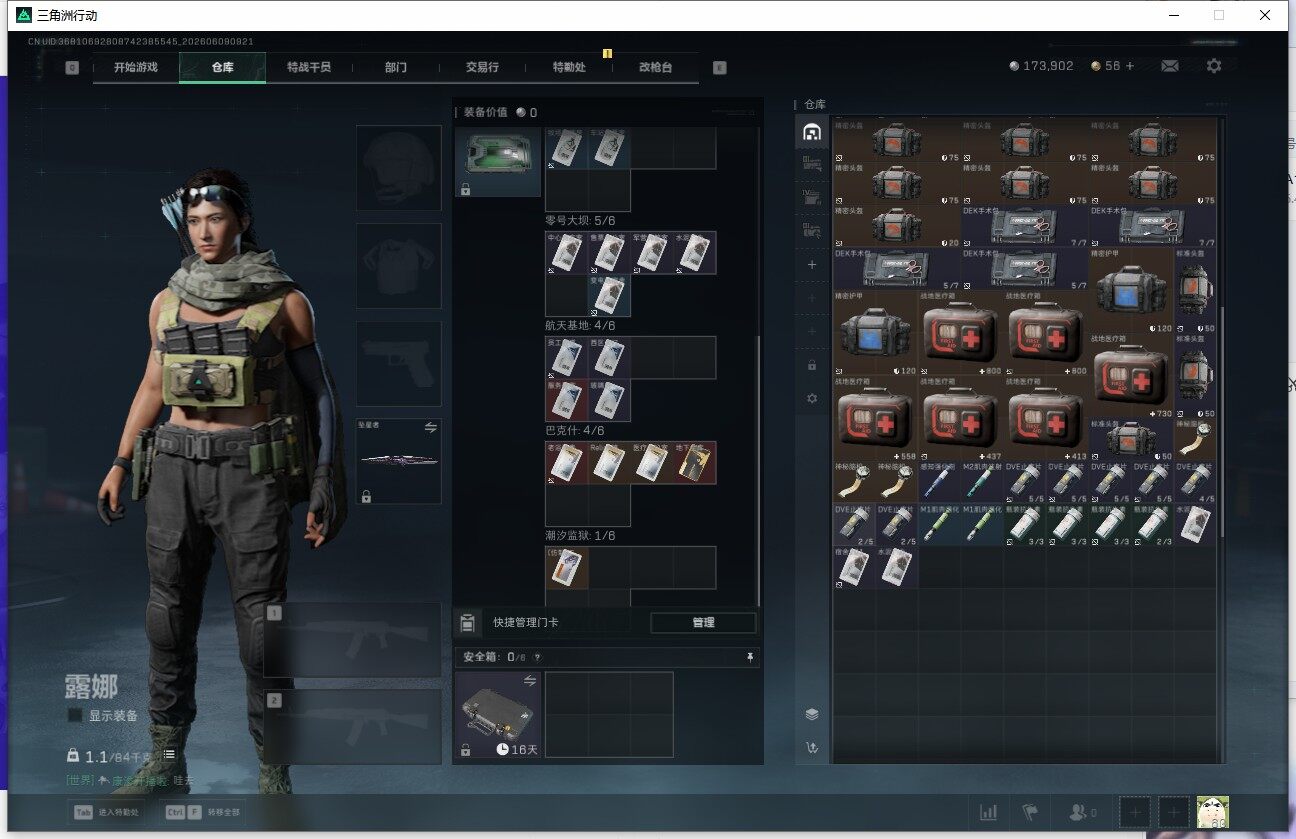
Task: Open the 部门 tab
Action: (396, 67)
